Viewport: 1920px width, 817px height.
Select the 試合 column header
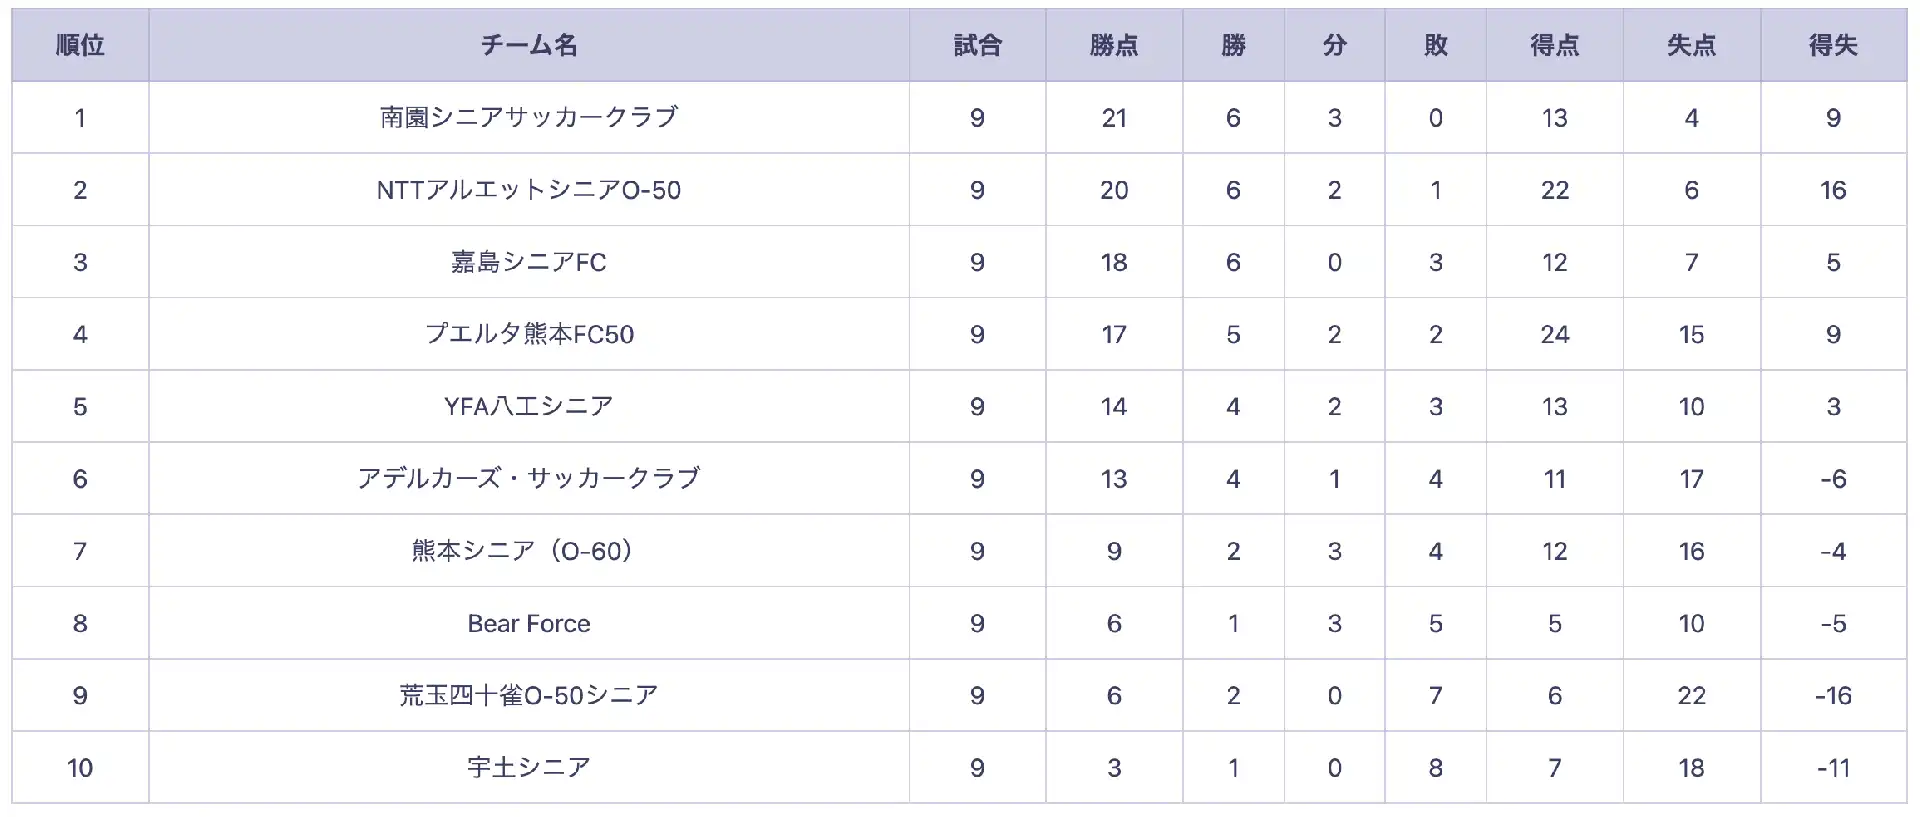coord(977,45)
